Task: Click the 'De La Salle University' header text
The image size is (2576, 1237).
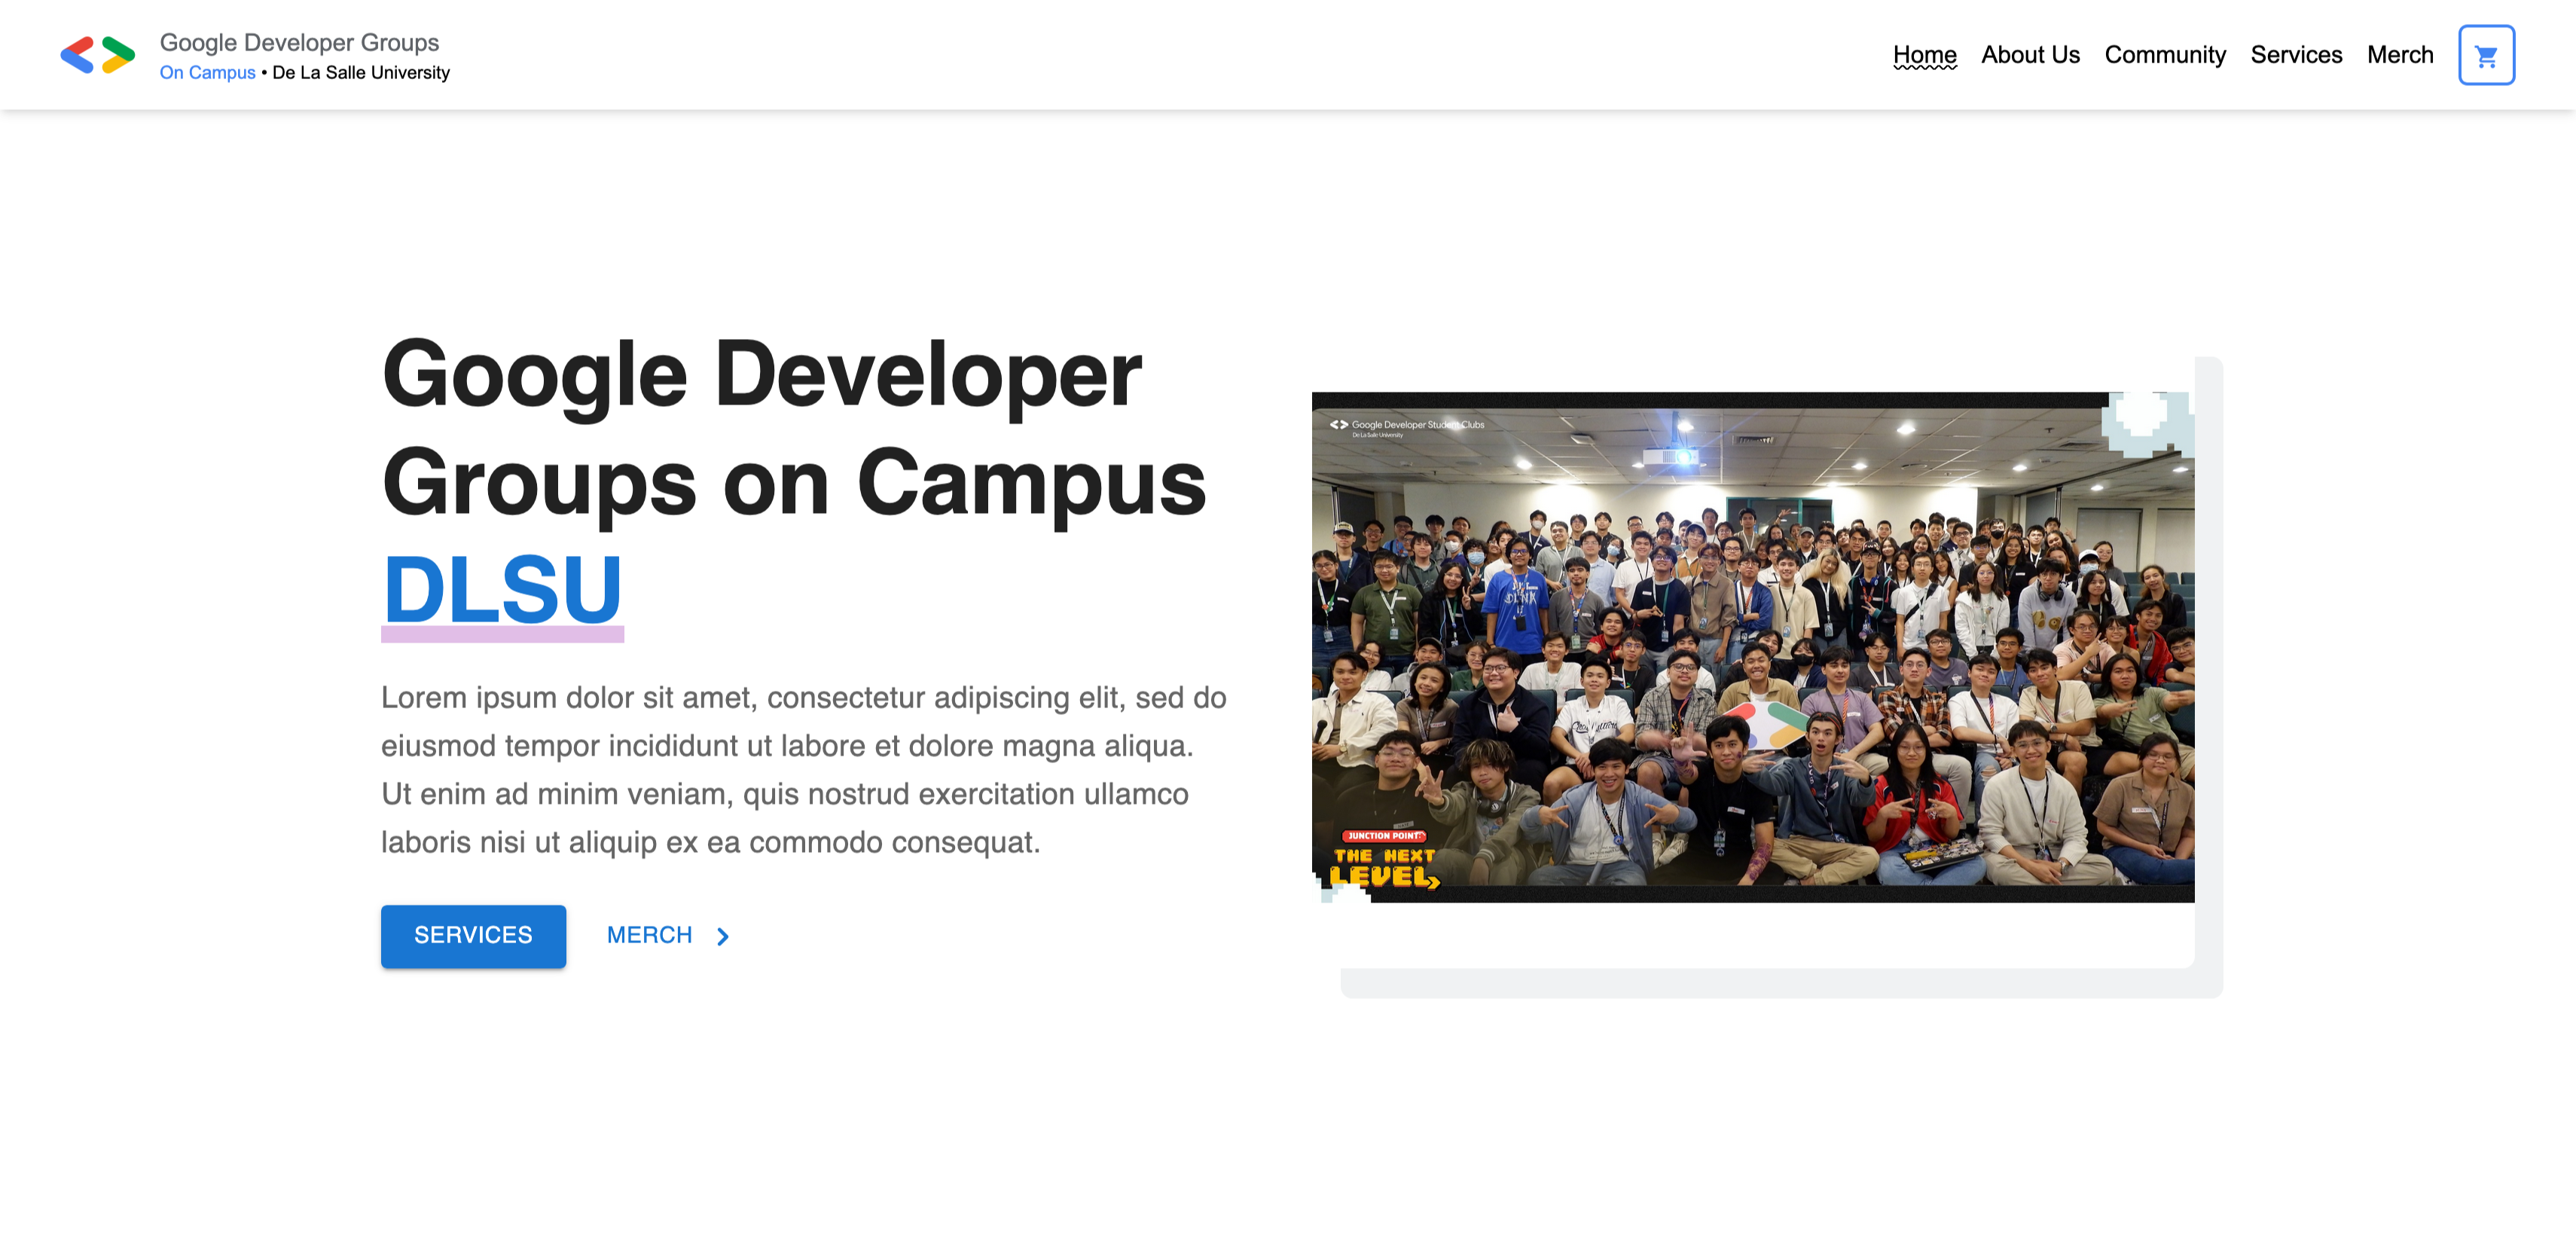Action: tap(361, 73)
